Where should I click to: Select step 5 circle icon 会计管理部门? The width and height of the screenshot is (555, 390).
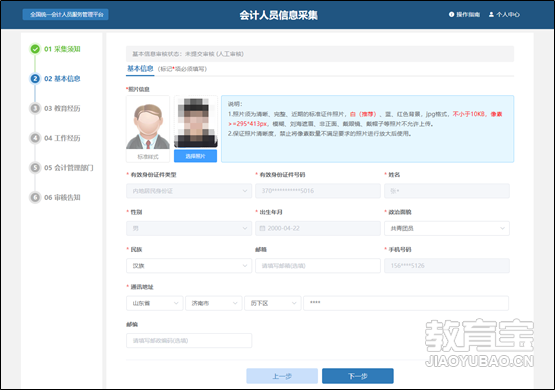pyautogui.click(x=35, y=167)
